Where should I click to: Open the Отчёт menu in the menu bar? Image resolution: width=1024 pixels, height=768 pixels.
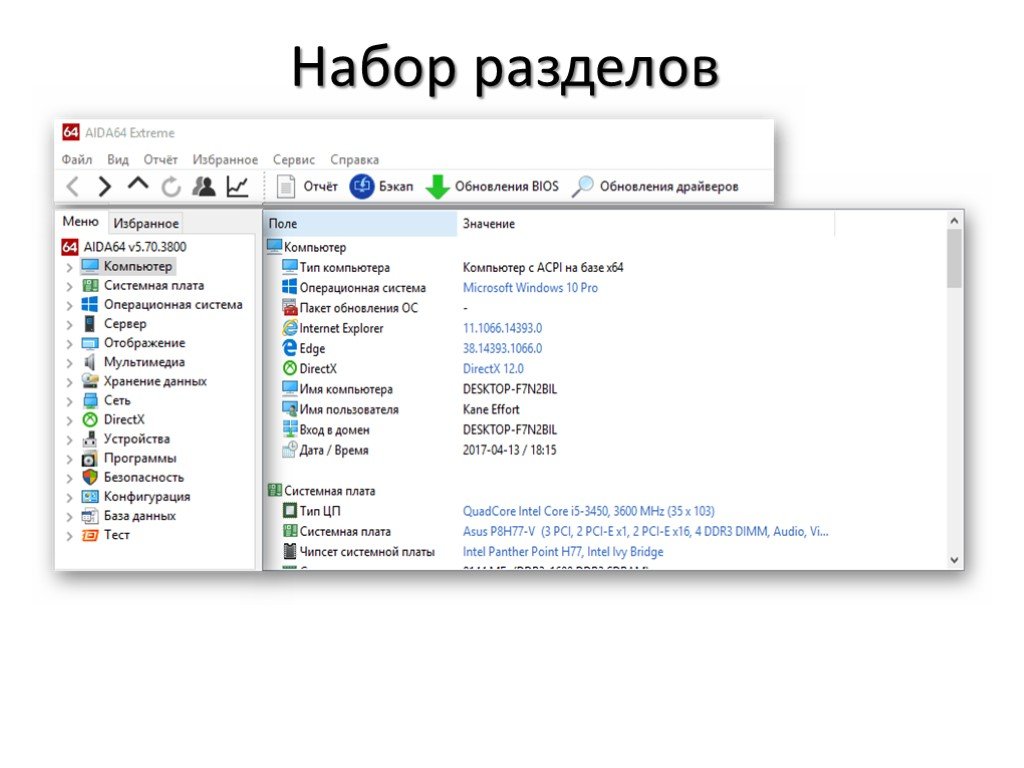(160, 160)
